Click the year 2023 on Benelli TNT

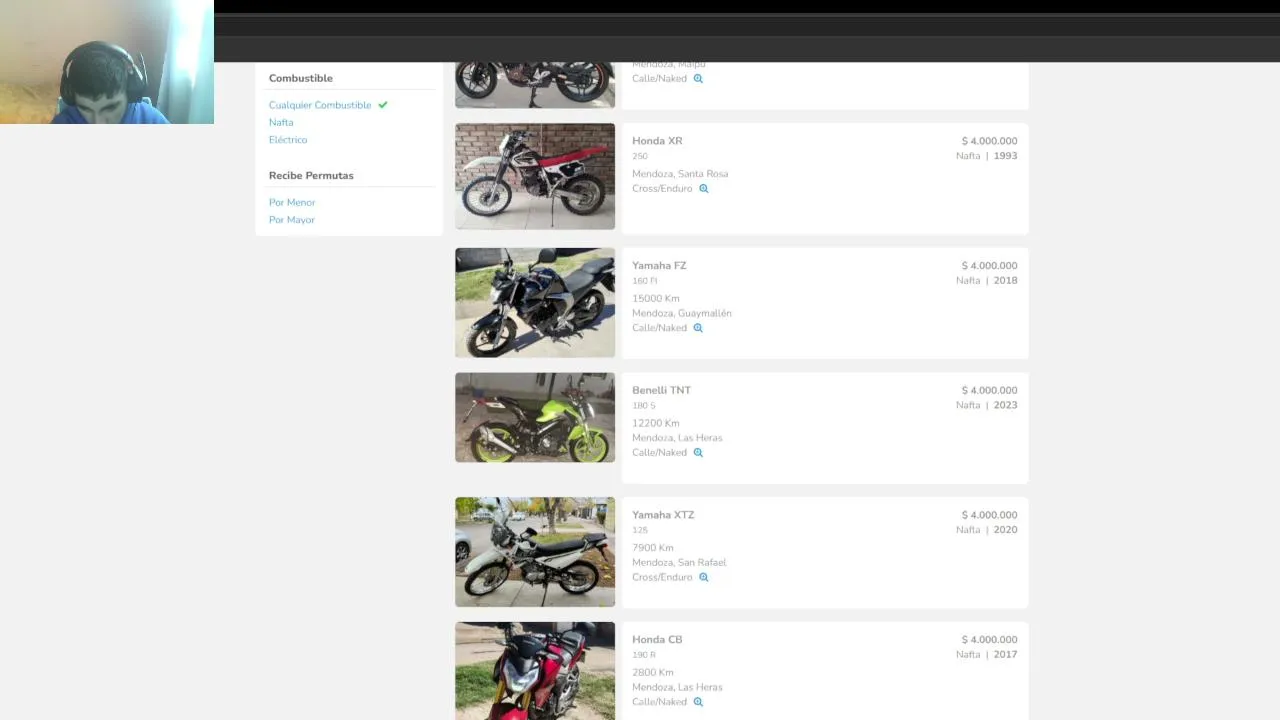[1005, 405]
